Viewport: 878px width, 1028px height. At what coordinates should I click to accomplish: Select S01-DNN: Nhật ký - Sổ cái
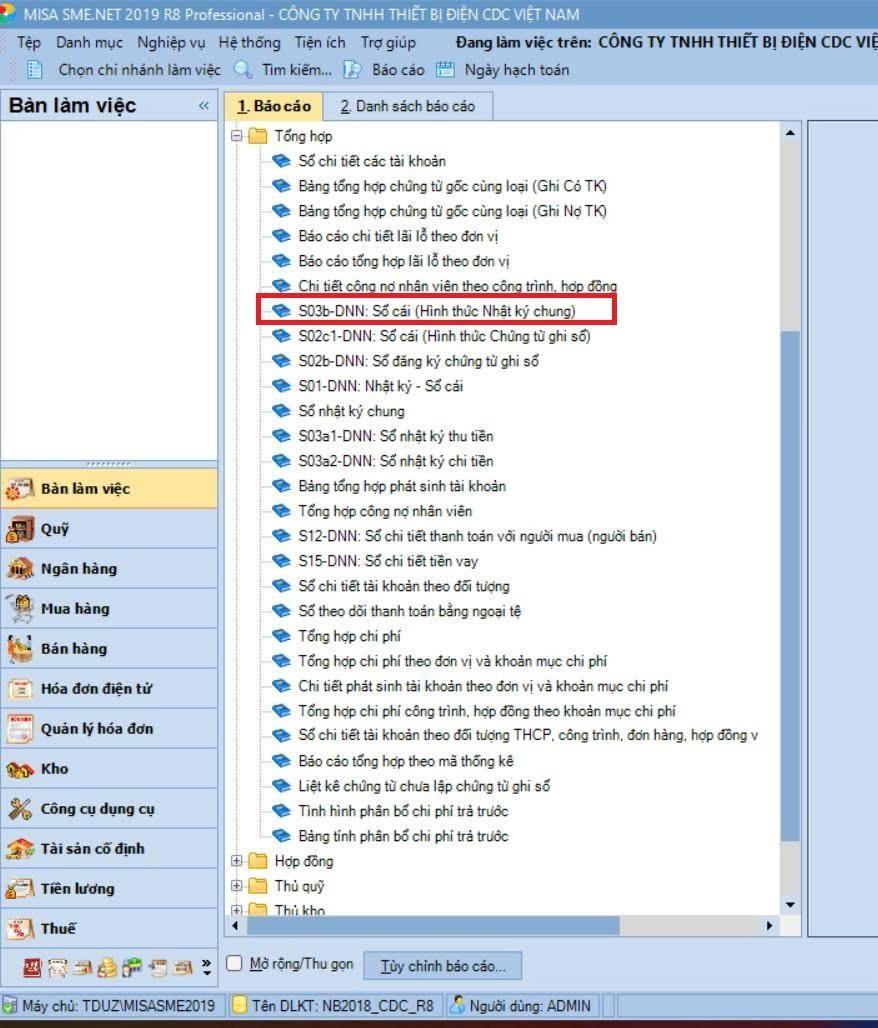pyautogui.click(x=380, y=386)
